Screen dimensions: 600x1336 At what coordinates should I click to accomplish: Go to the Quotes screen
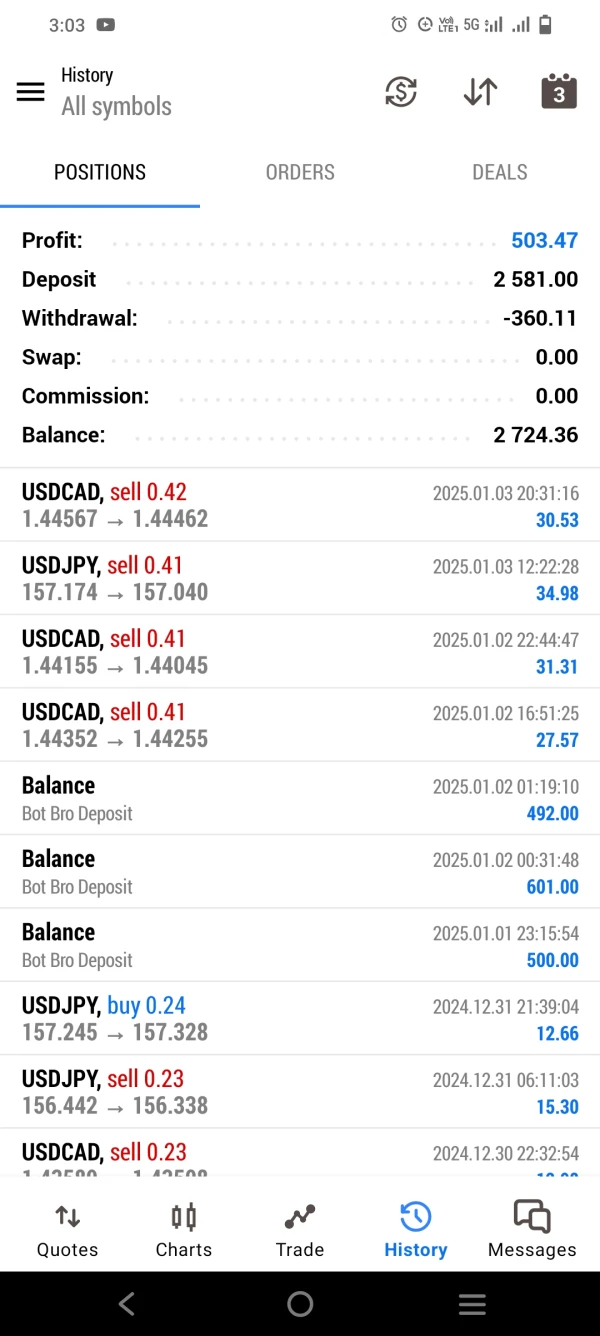pos(67,1230)
